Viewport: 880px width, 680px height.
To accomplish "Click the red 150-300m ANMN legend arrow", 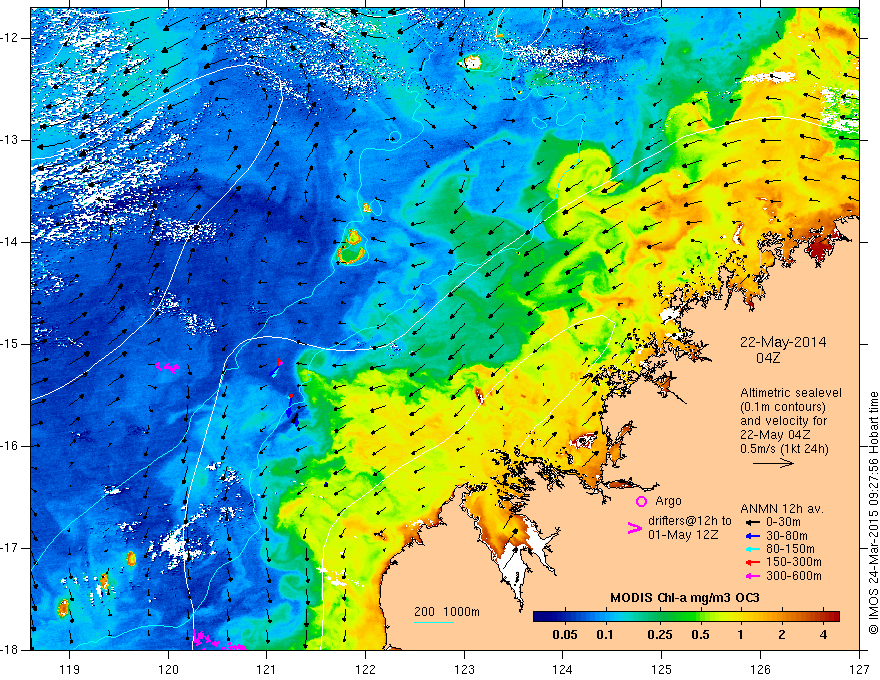I will (751, 563).
